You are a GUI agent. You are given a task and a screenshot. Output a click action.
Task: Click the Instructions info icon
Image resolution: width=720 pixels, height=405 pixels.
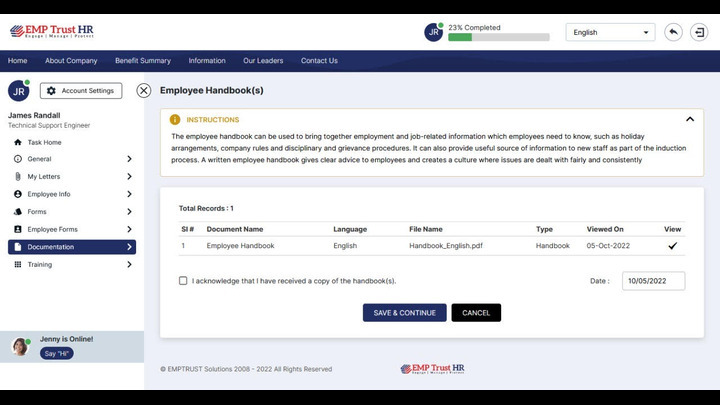tap(176, 120)
